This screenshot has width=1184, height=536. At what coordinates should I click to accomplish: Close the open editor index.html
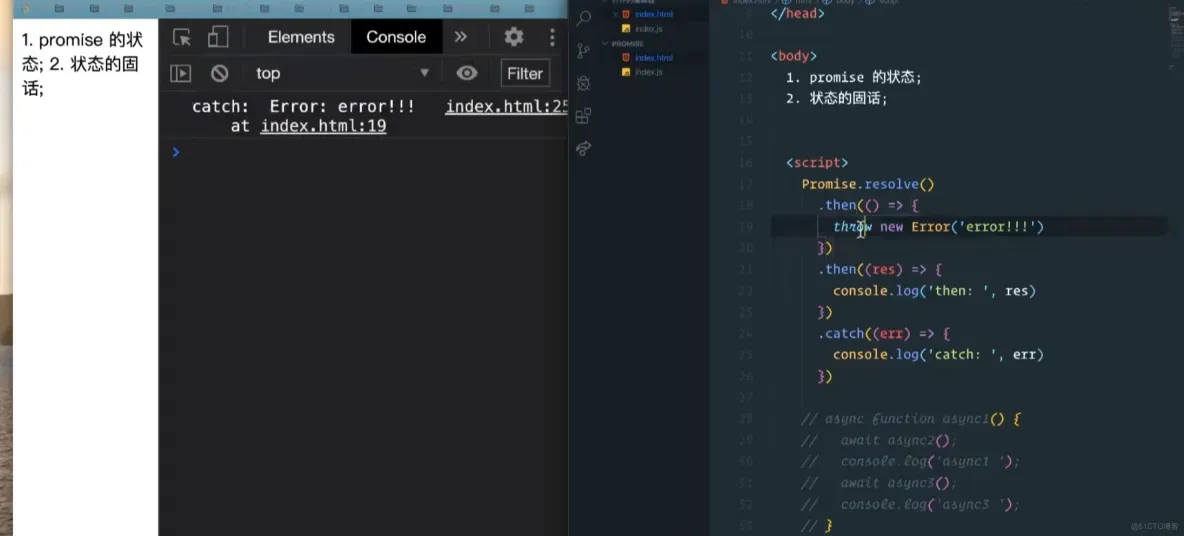click(x=615, y=14)
